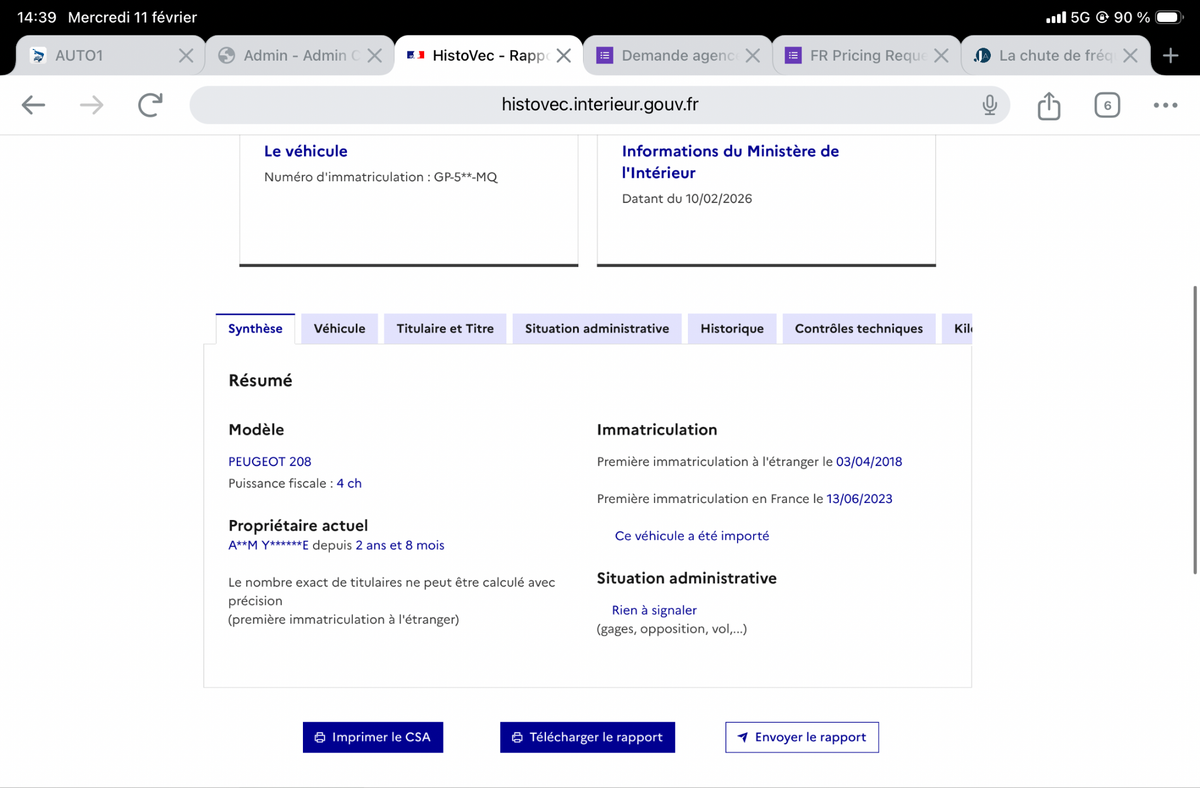
Task: Close the FR Pricing Request tab
Action: pyautogui.click(x=941, y=56)
